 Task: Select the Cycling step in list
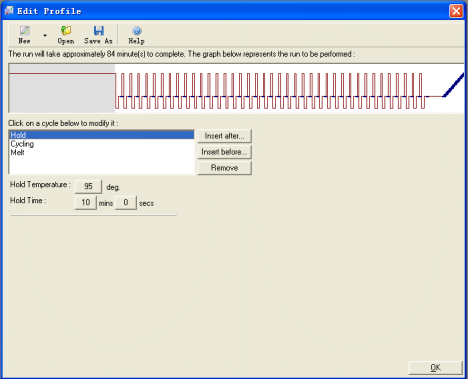tap(101, 144)
